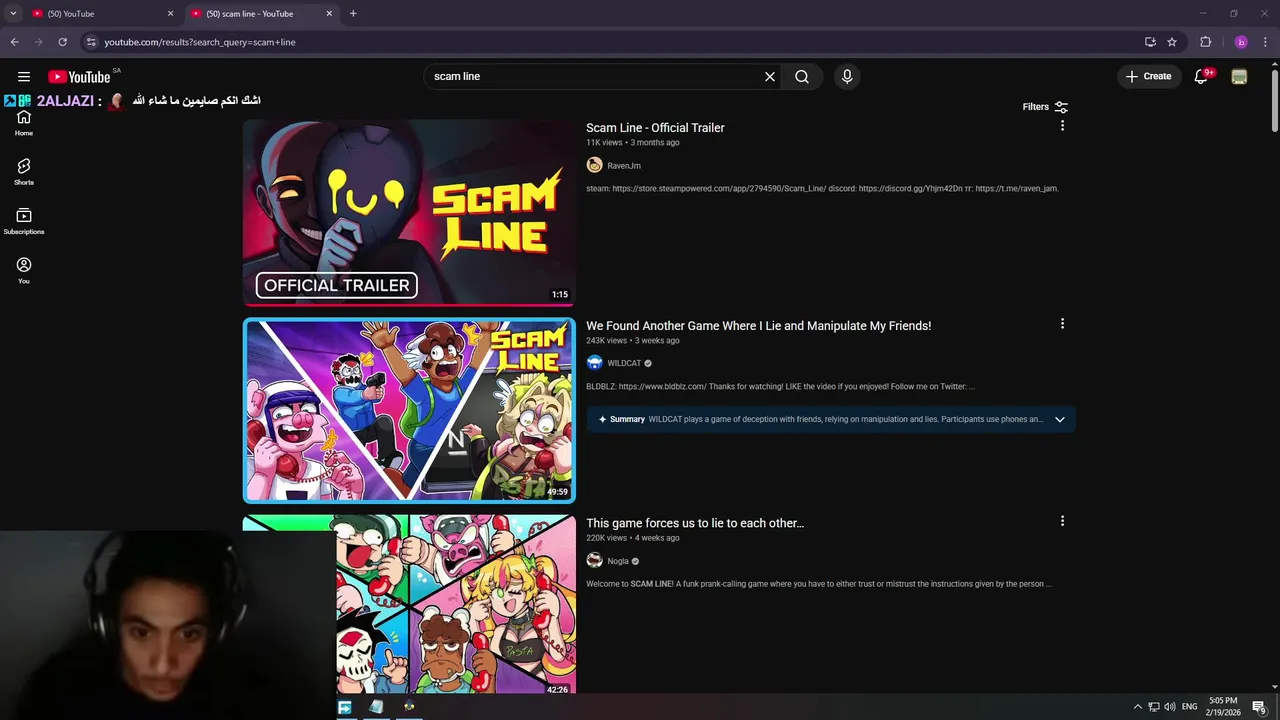Expand the WILDCAT video Summary
1280x720 pixels.
(x=1060, y=419)
